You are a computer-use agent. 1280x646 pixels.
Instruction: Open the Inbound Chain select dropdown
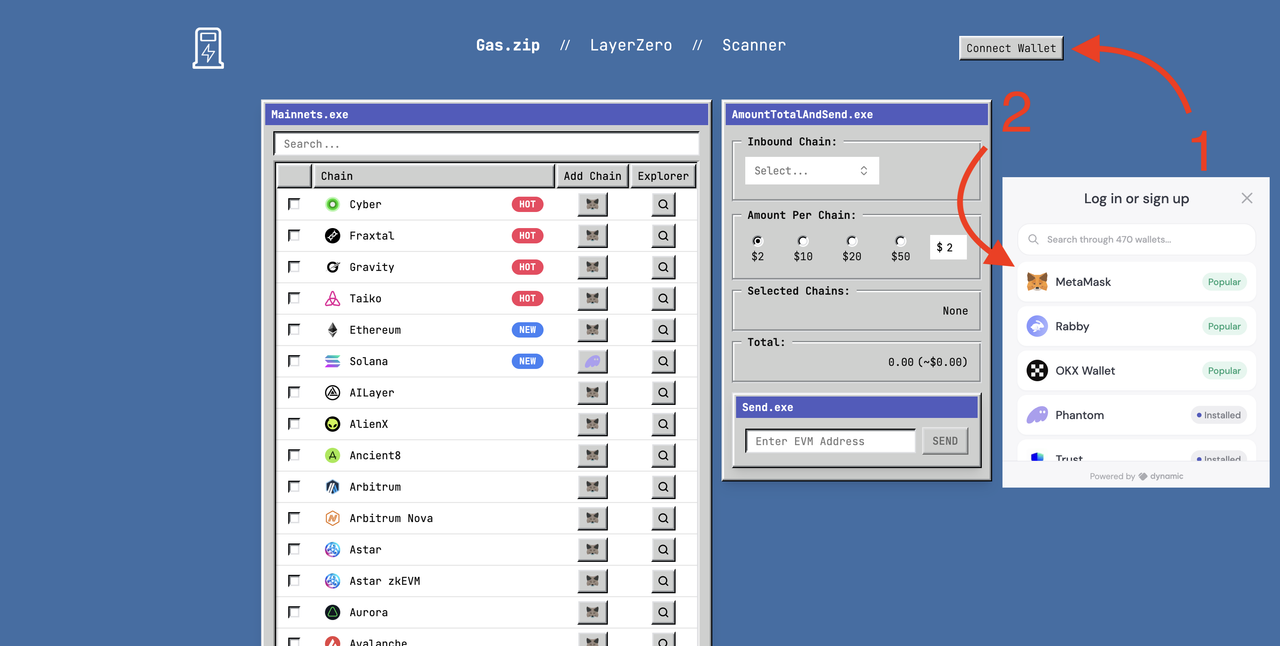pos(812,171)
